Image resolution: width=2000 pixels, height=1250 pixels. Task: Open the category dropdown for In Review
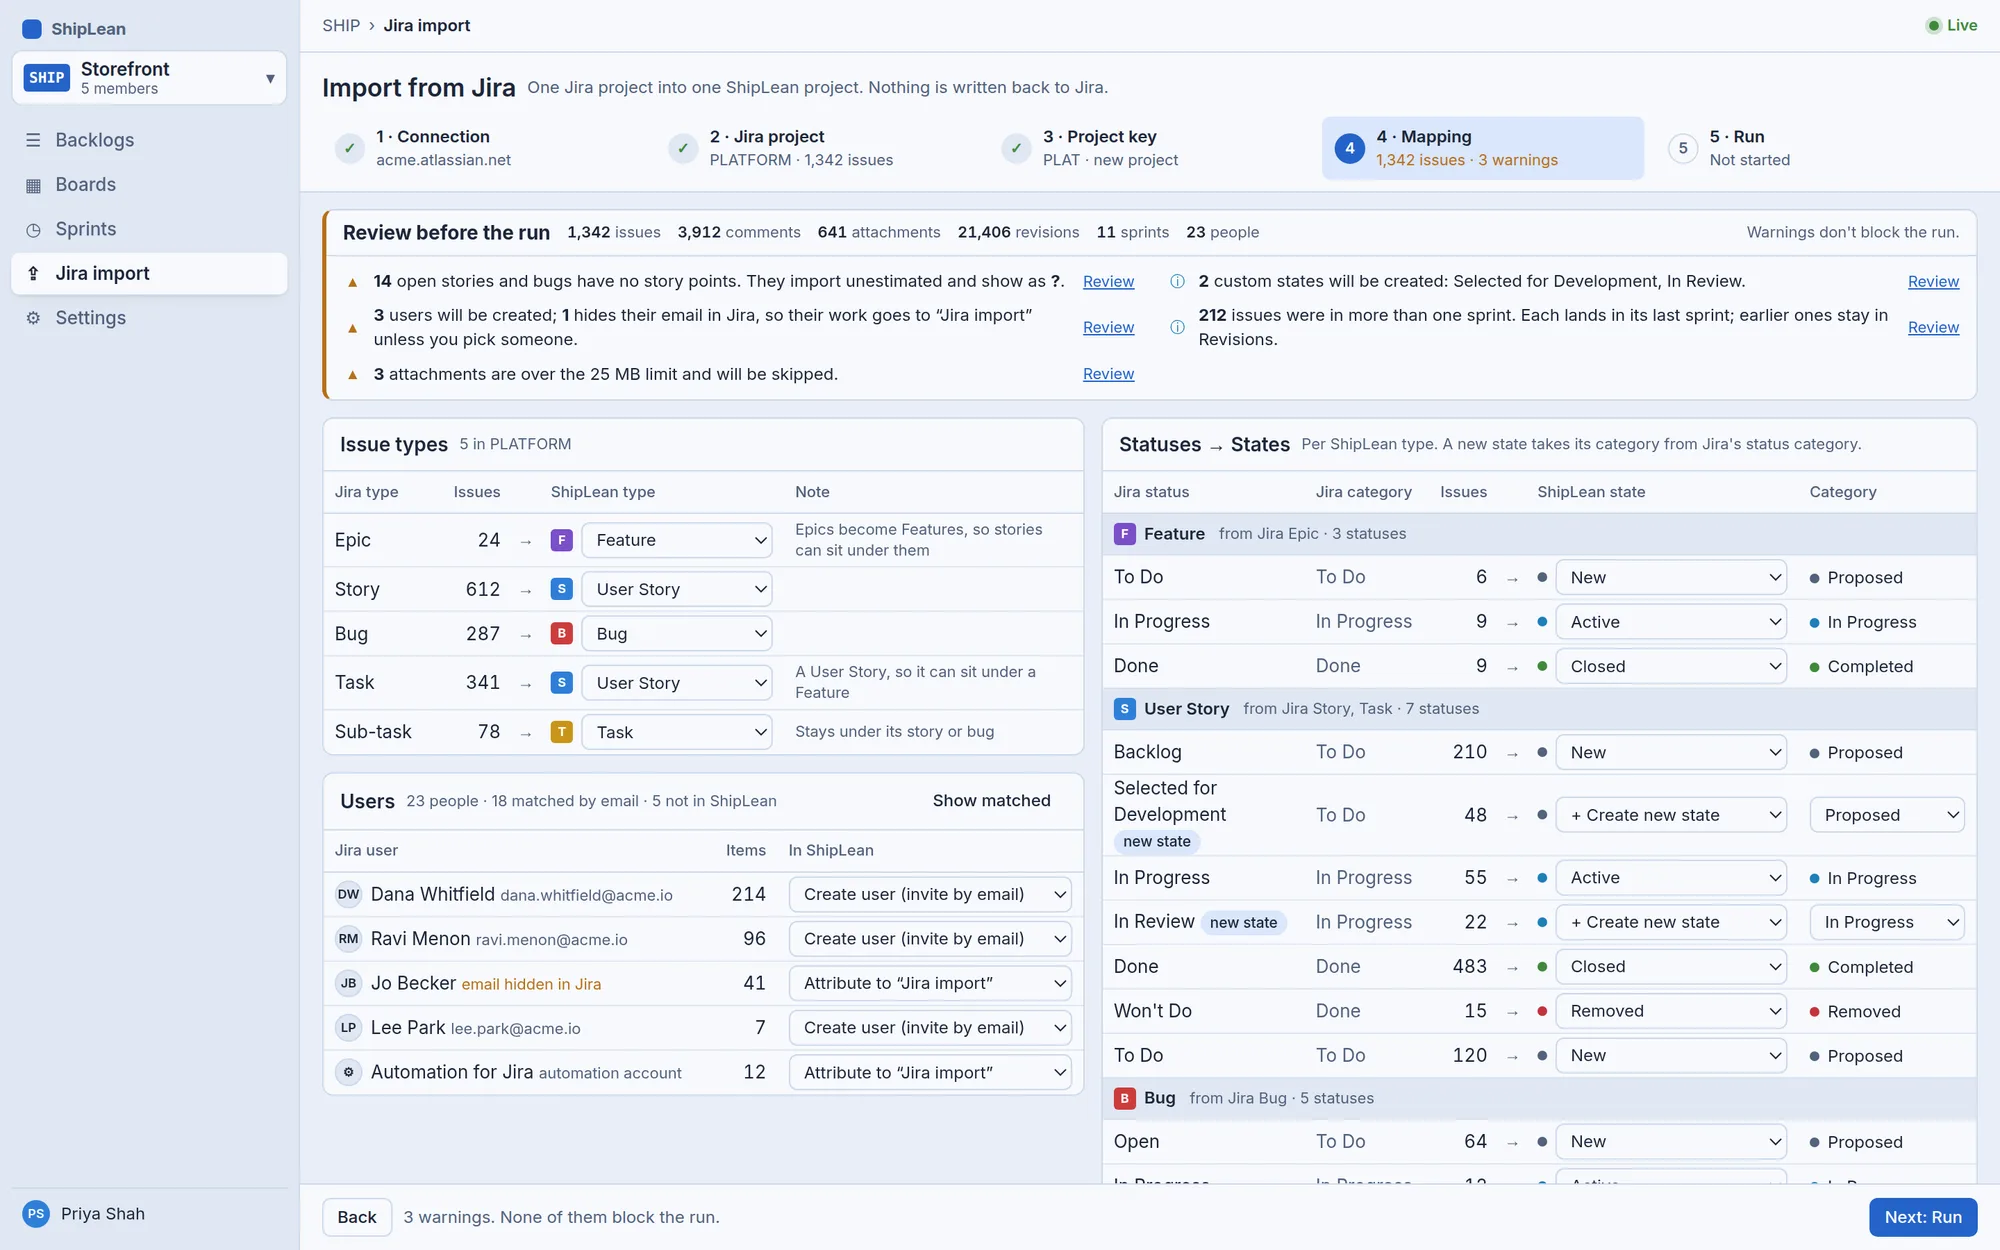[x=1887, y=923]
